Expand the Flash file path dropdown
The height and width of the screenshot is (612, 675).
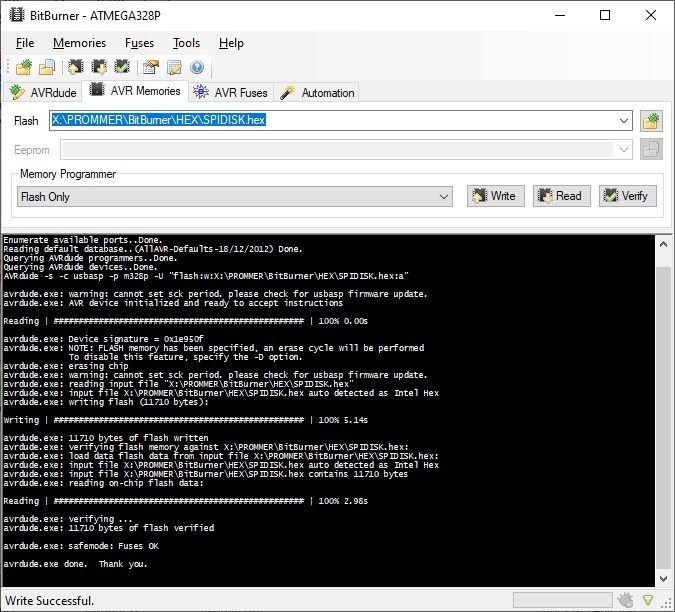tap(623, 121)
